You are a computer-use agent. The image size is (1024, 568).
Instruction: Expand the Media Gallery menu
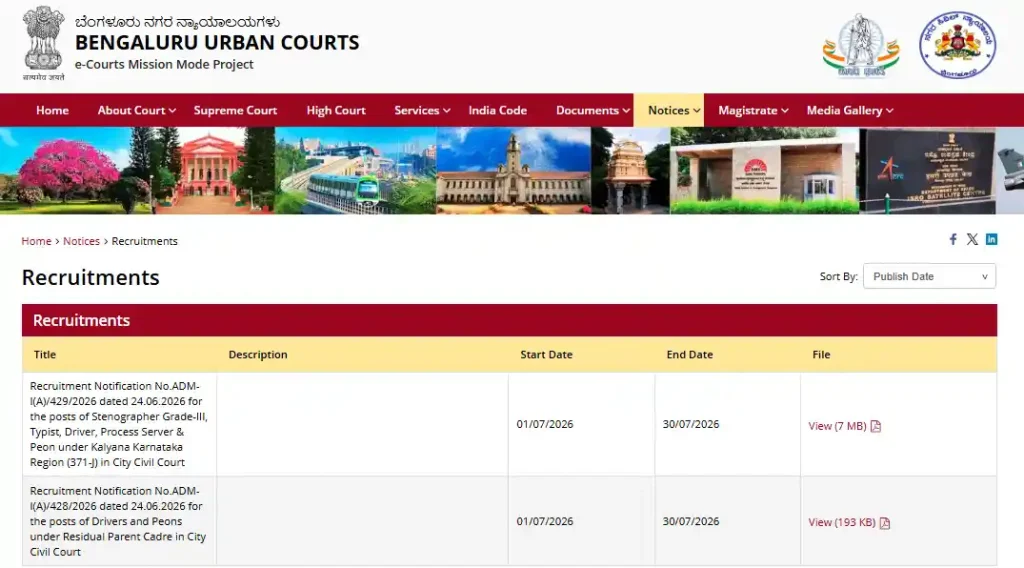point(850,110)
